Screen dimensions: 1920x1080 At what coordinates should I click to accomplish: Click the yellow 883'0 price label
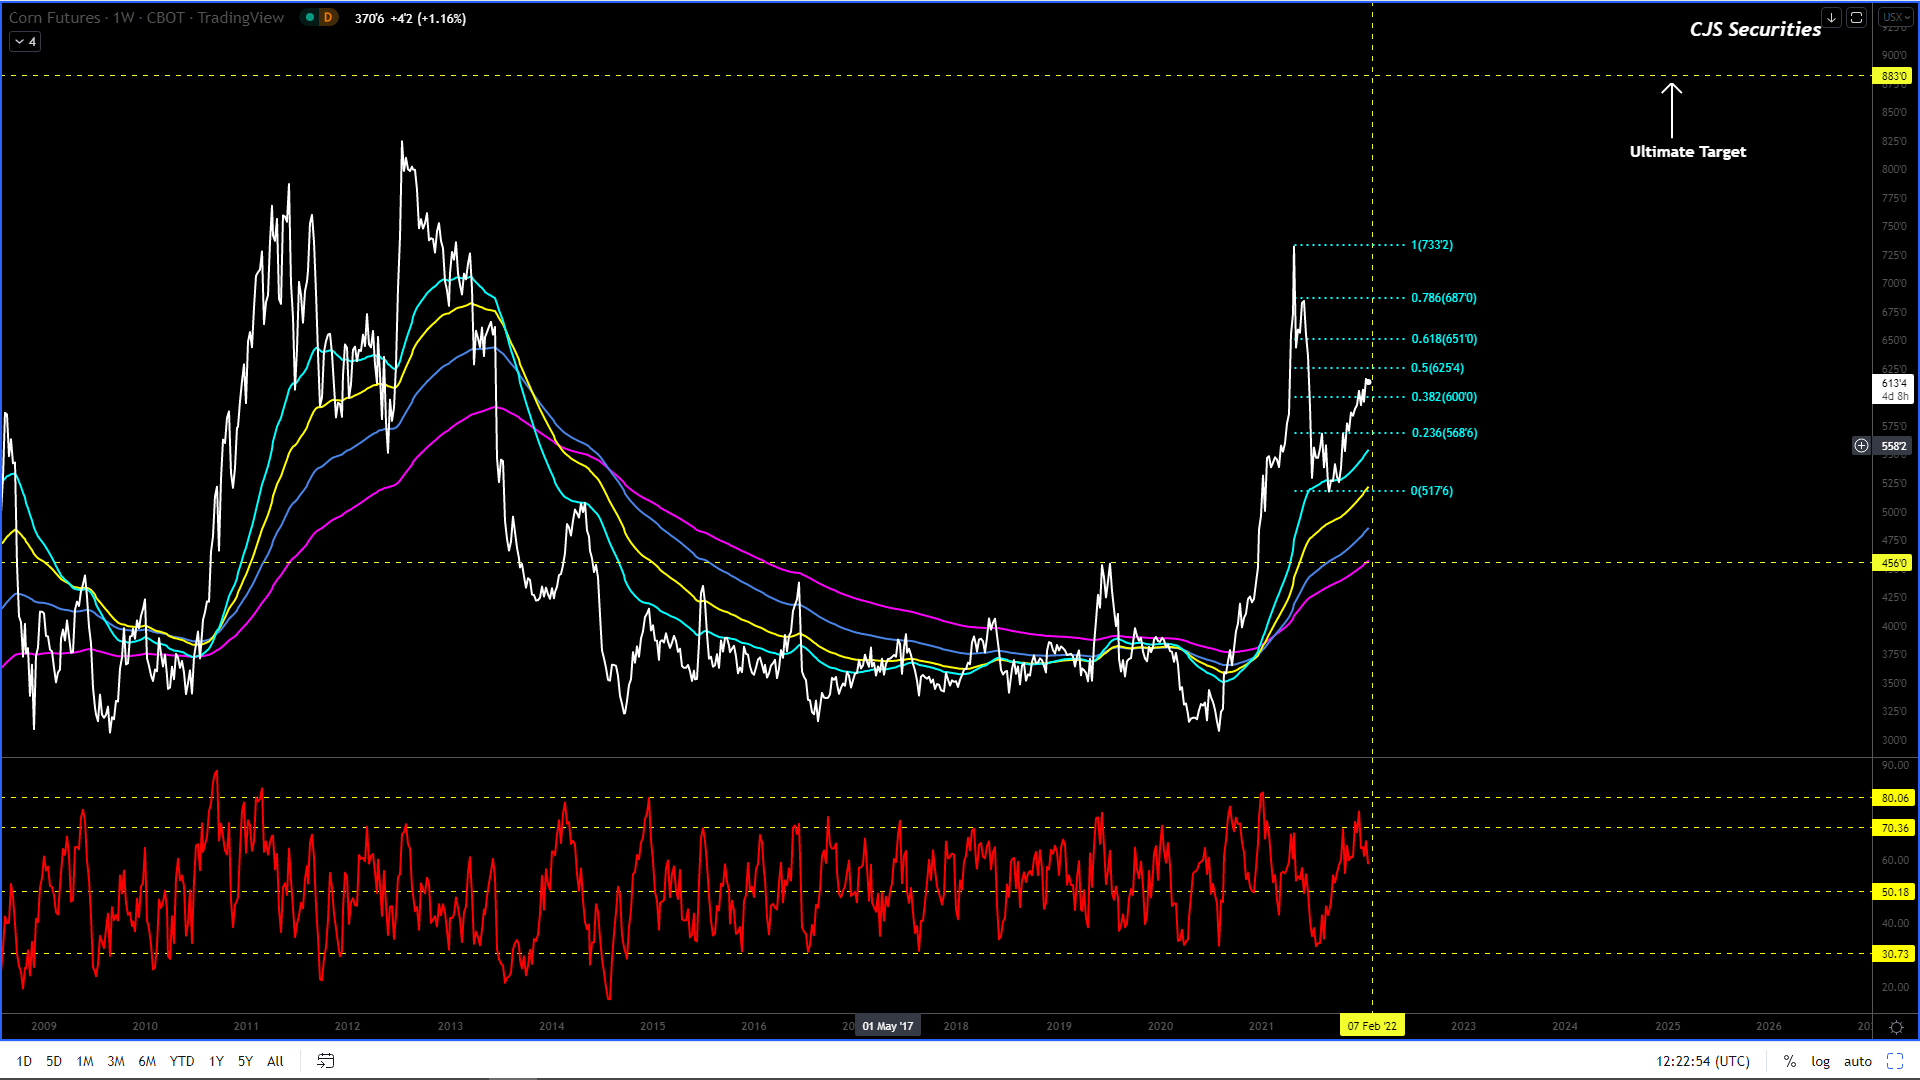tap(1892, 76)
